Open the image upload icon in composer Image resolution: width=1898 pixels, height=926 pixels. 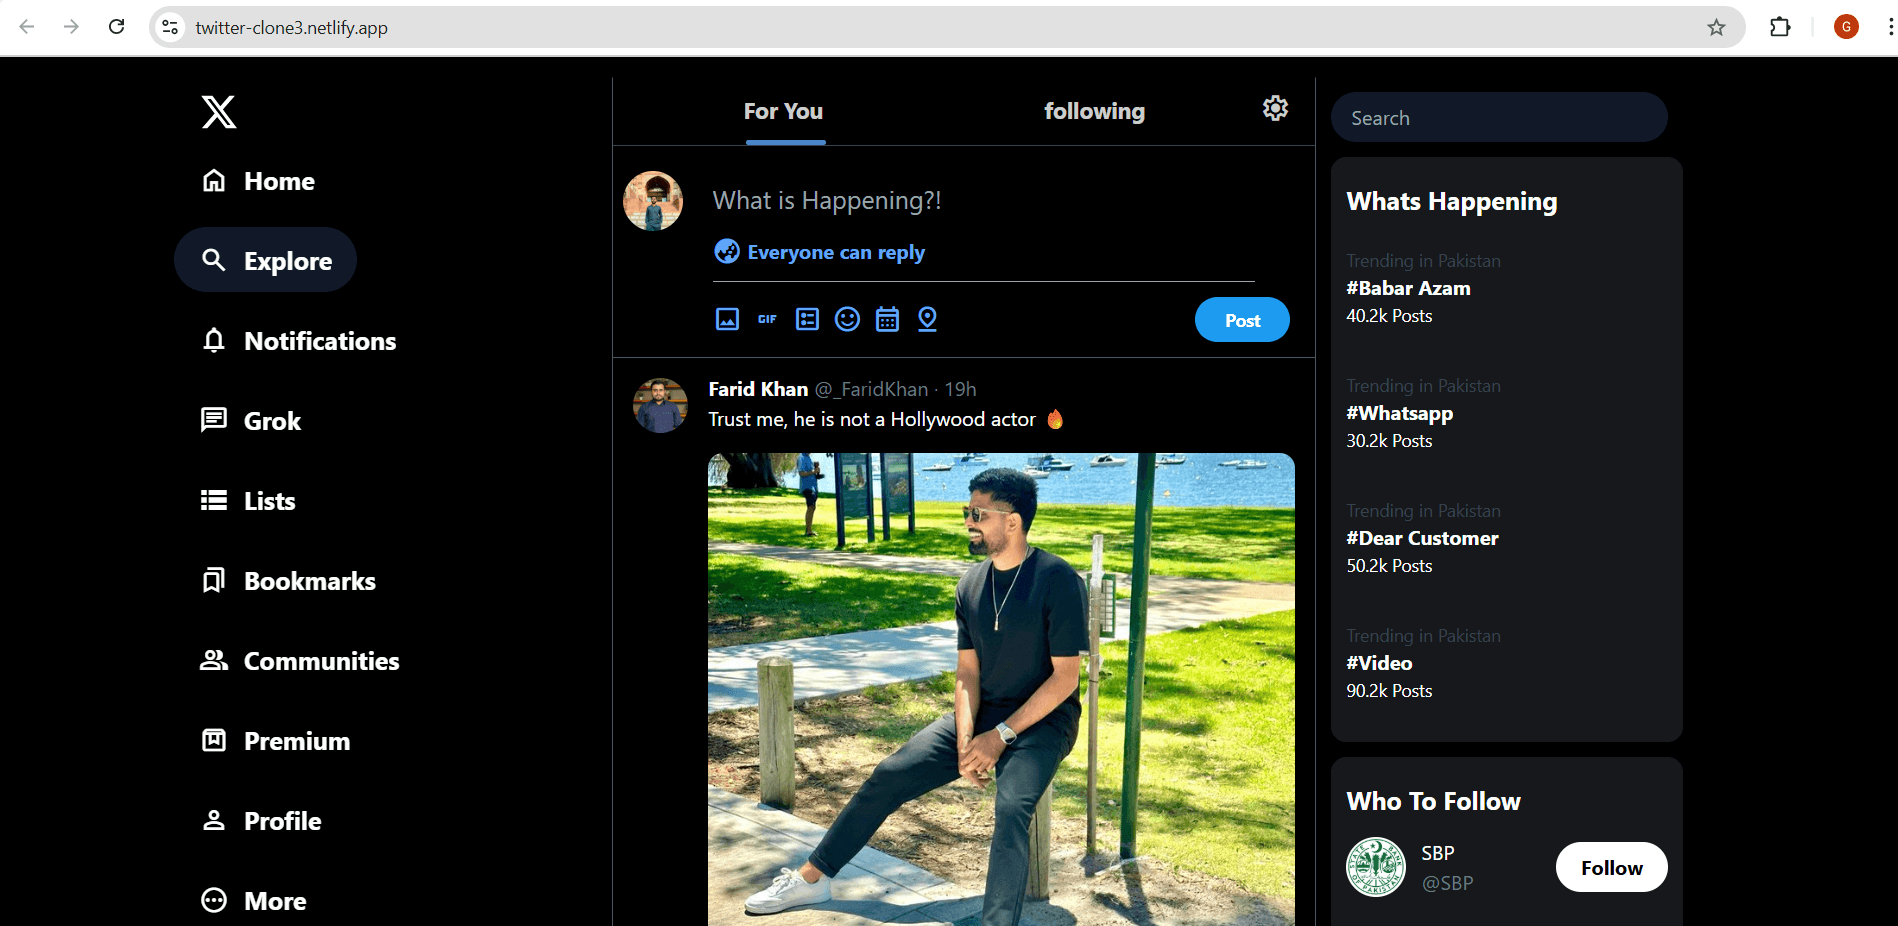click(x=727, y=319)
